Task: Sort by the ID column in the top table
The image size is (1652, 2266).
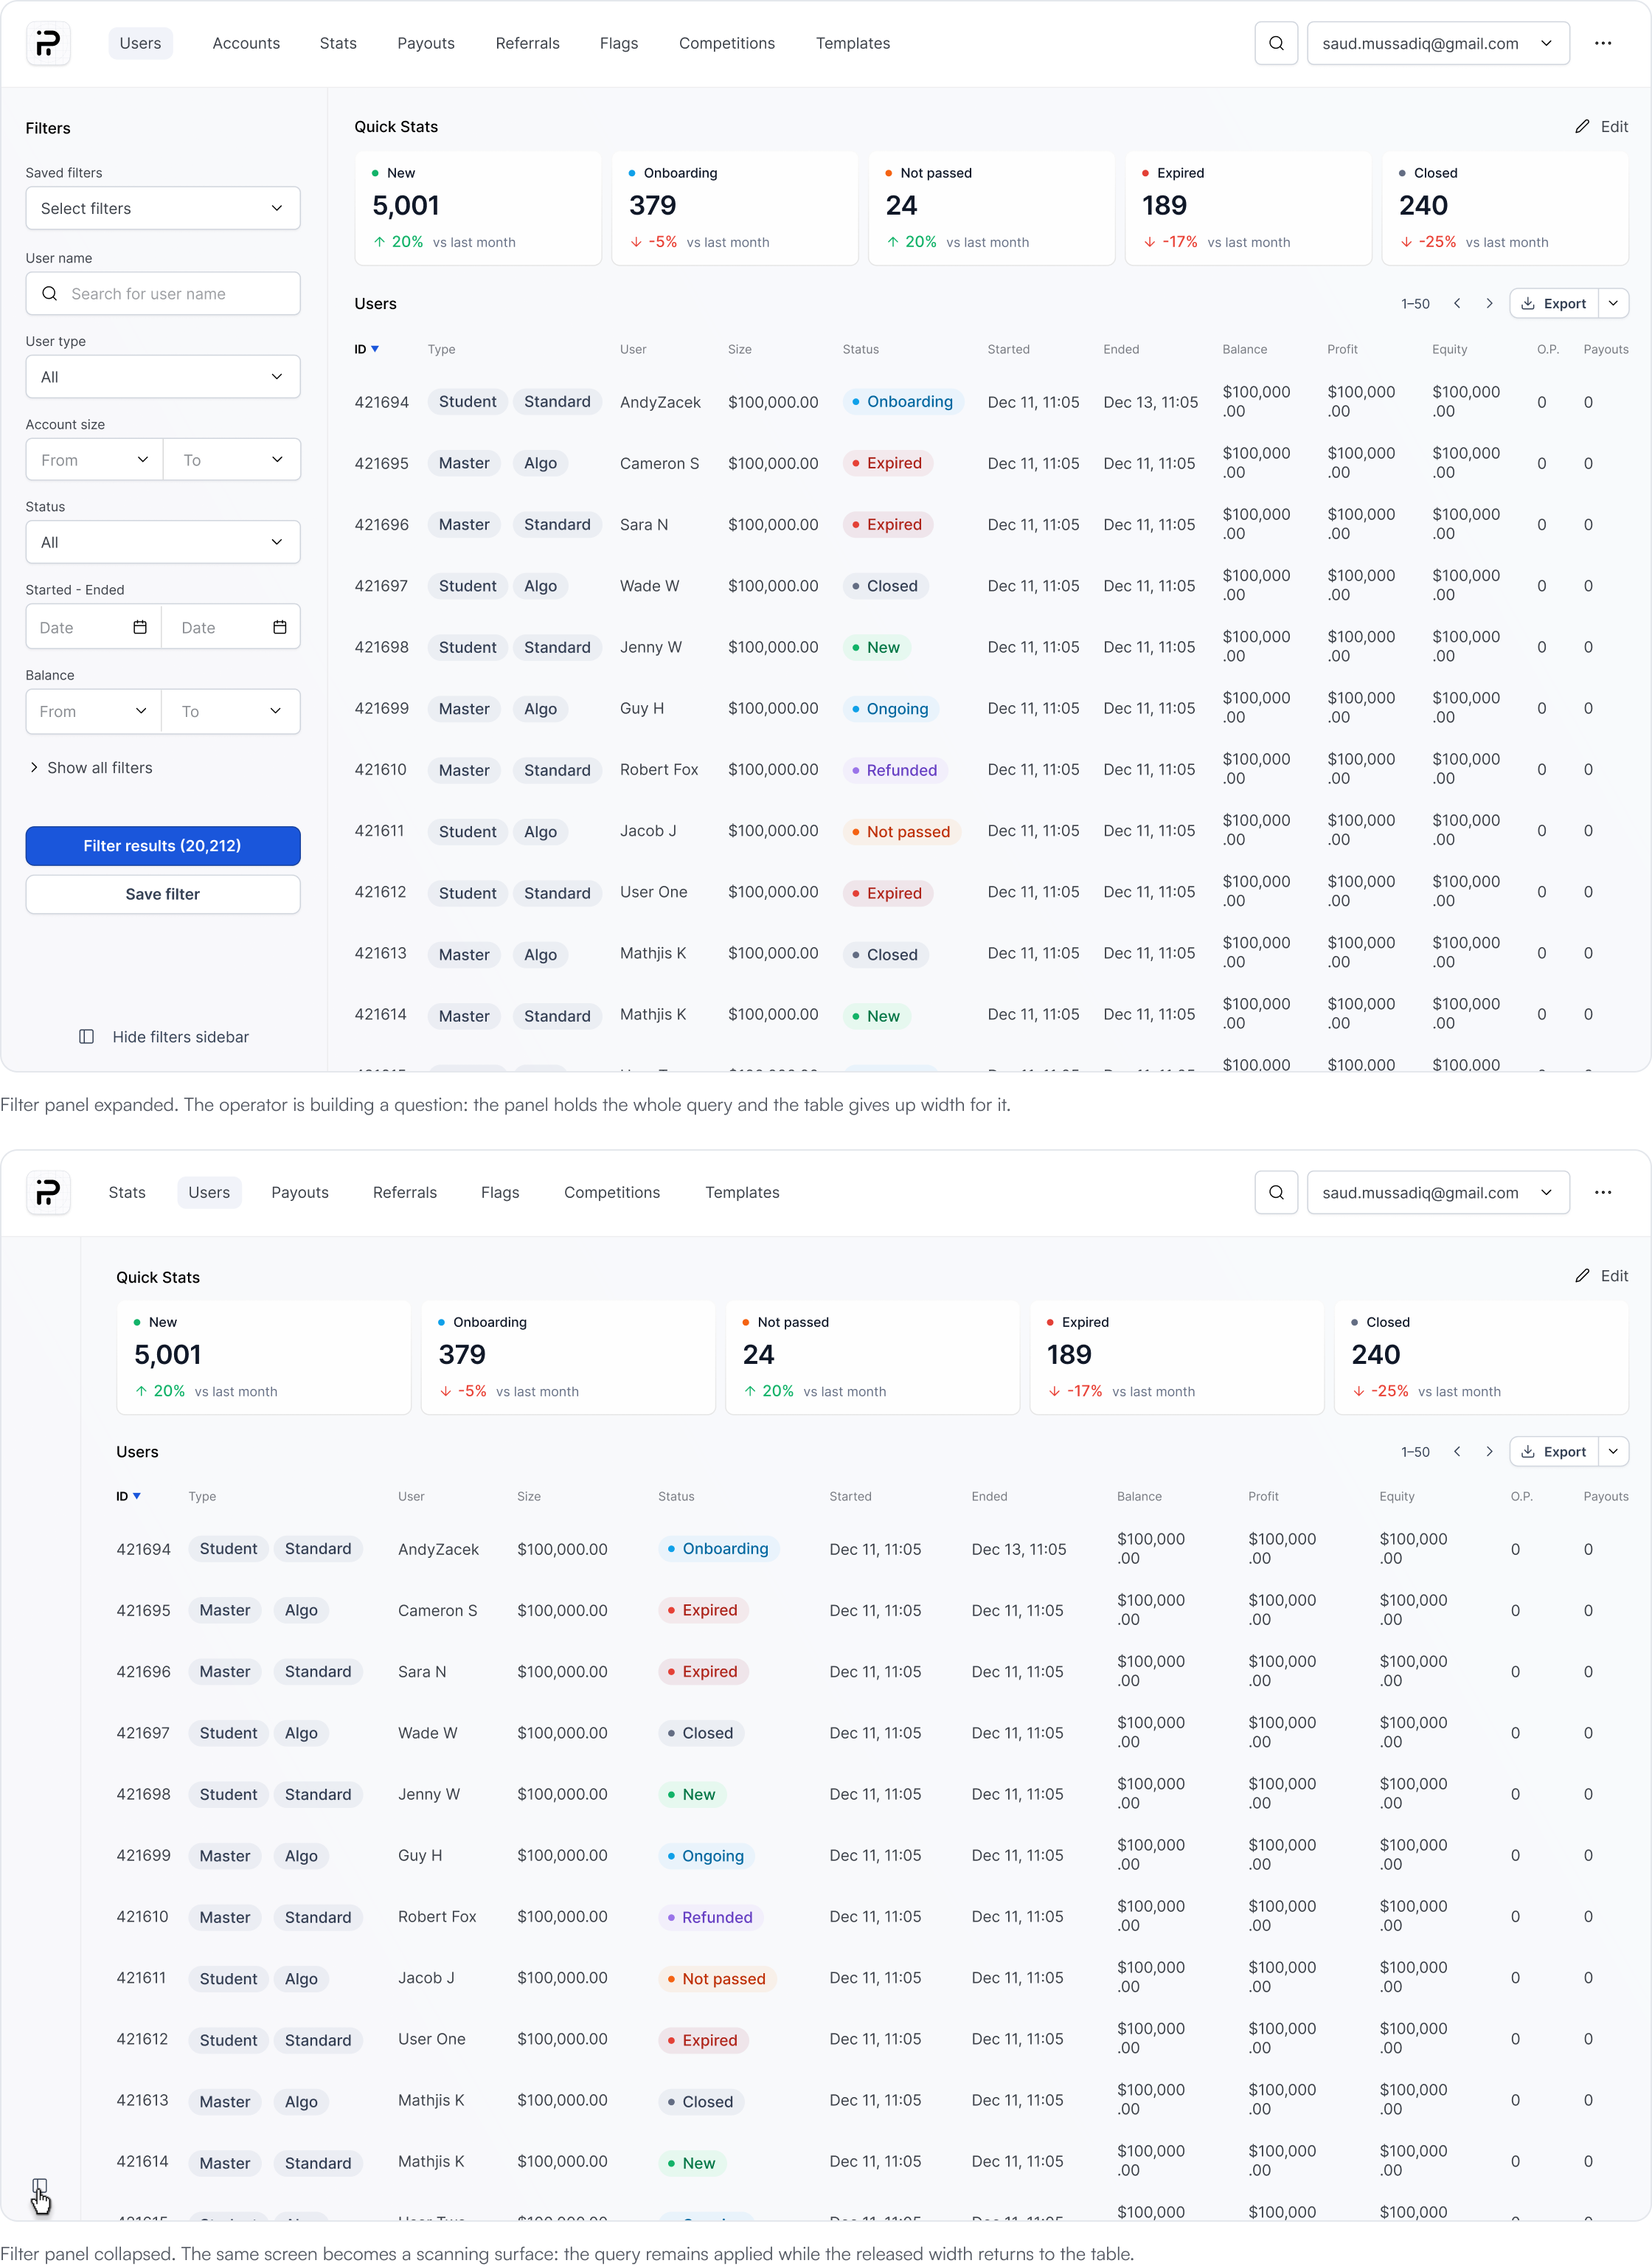Action: 367,349
